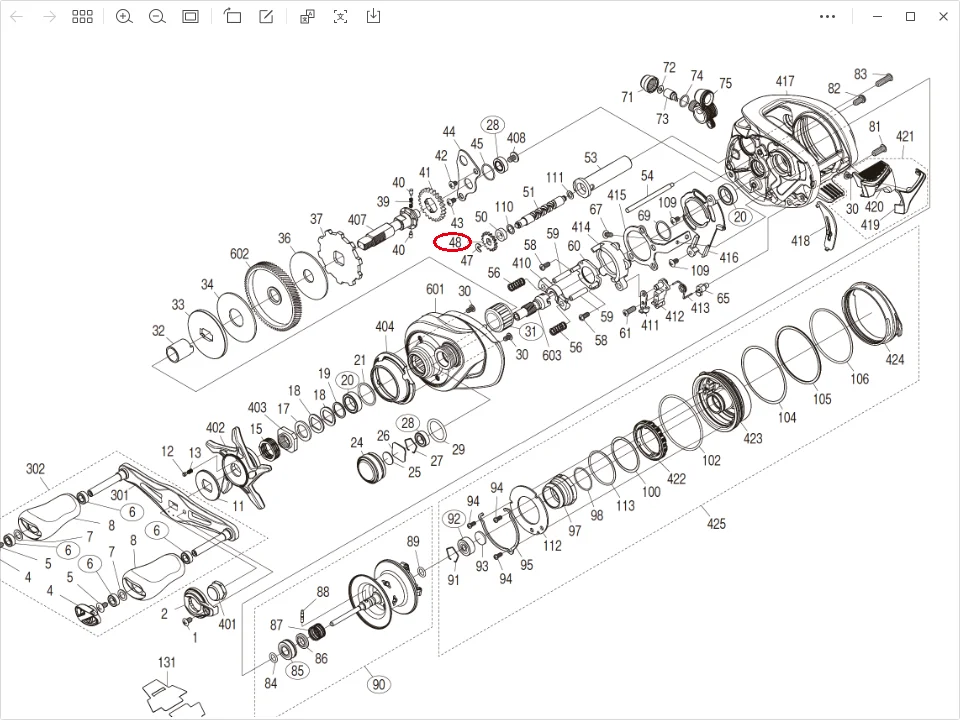This screenshot has height=720, width=960.
Task: Extract text from the image (OCR)
Action: 340,17
